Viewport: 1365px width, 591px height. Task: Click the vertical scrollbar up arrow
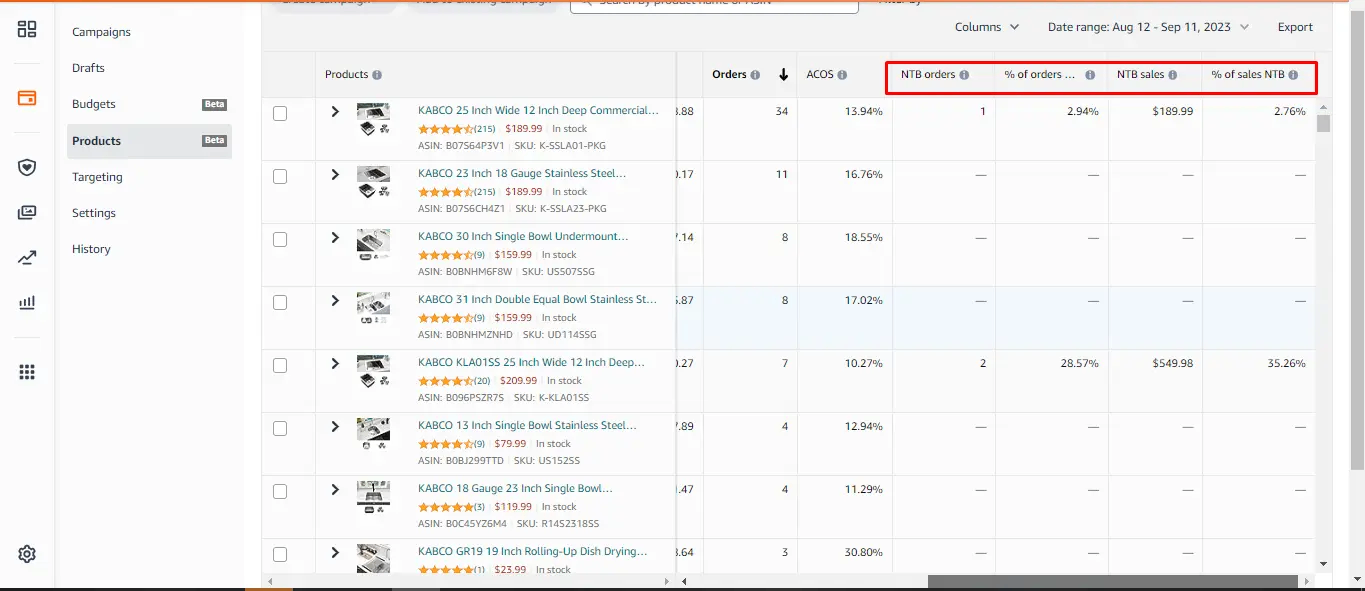point(1323,107)
